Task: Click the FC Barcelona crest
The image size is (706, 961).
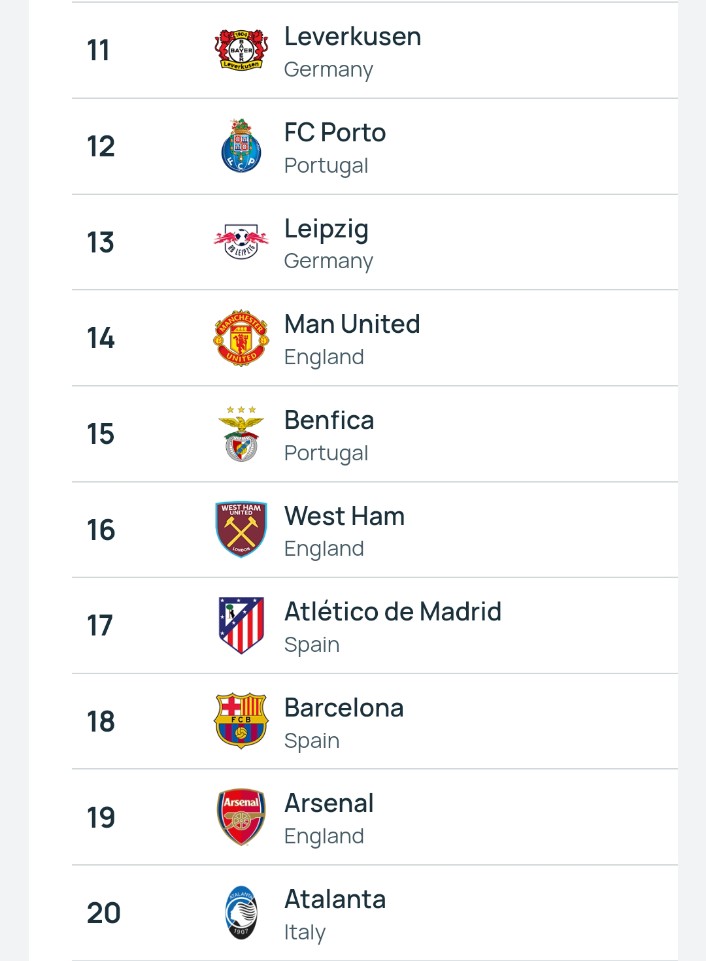Action: tap(241, 721)
